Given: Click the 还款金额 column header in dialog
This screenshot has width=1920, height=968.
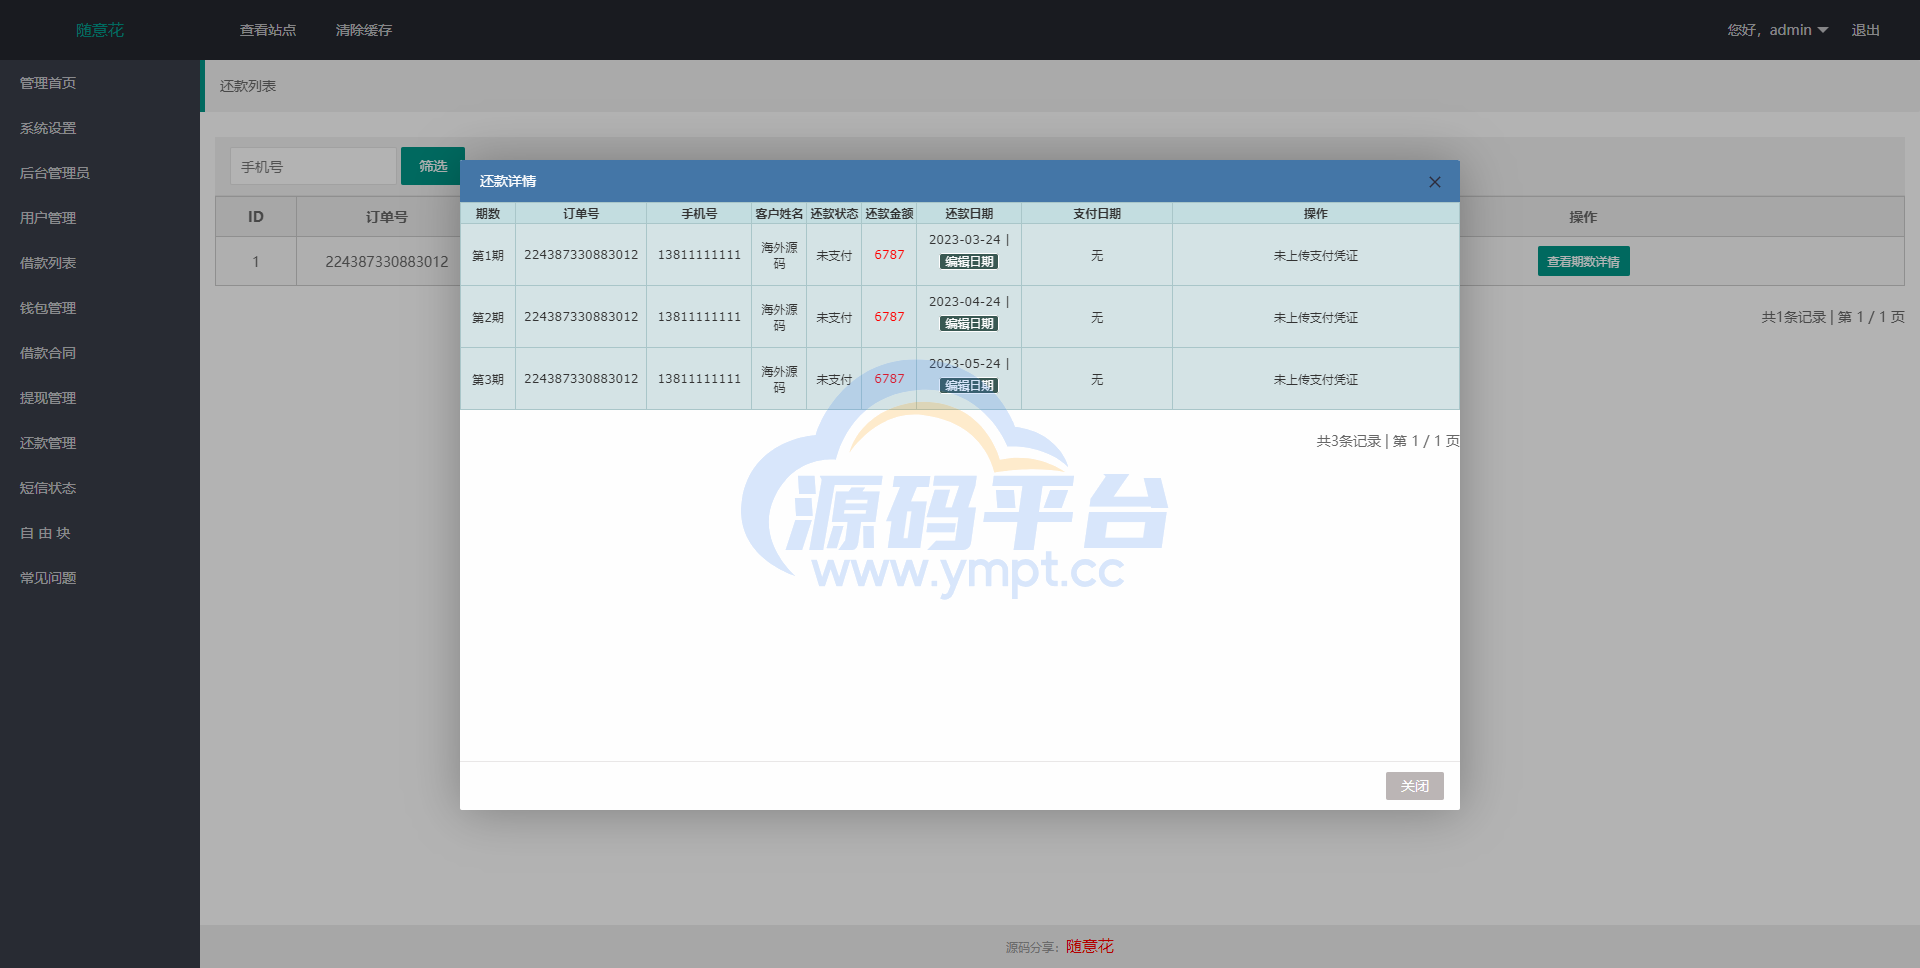Looking at the screenshot, I should tap(889, 214).
